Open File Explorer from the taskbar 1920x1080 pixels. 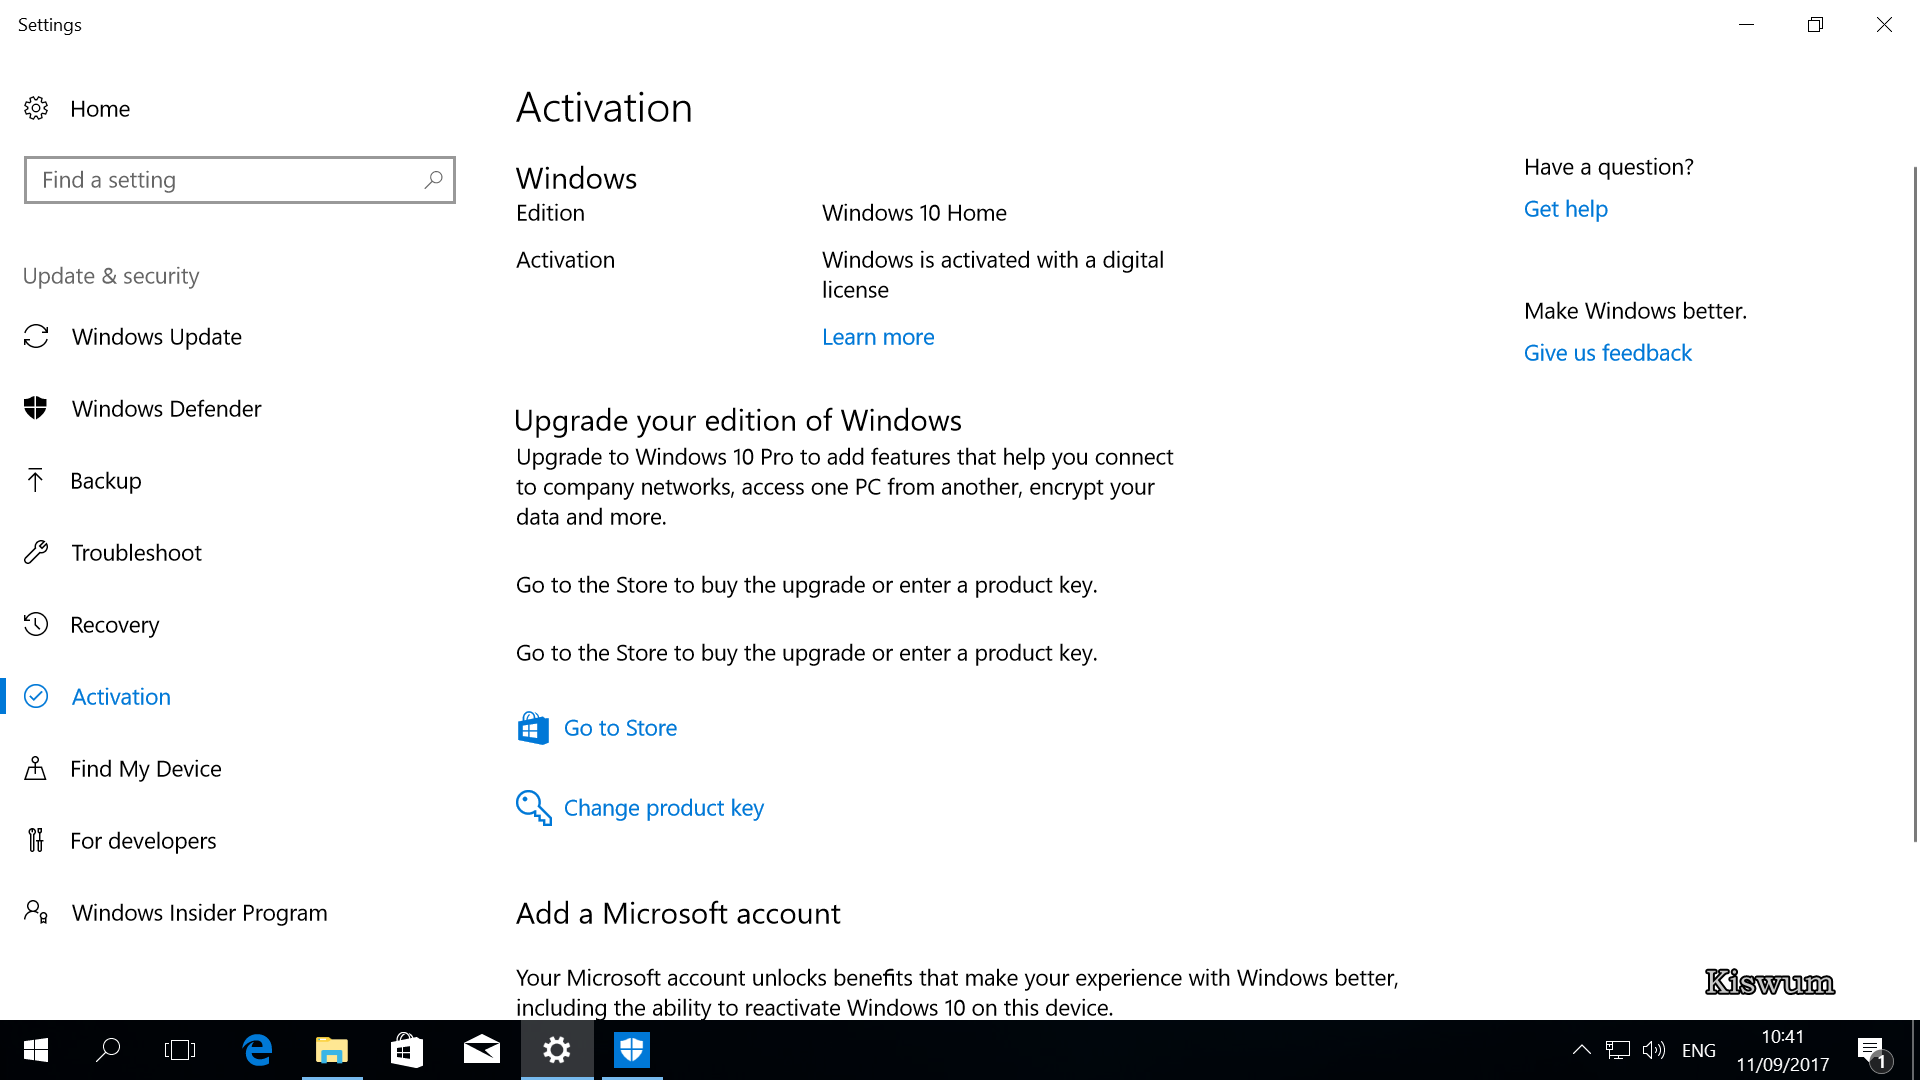tap(332, 1050)
